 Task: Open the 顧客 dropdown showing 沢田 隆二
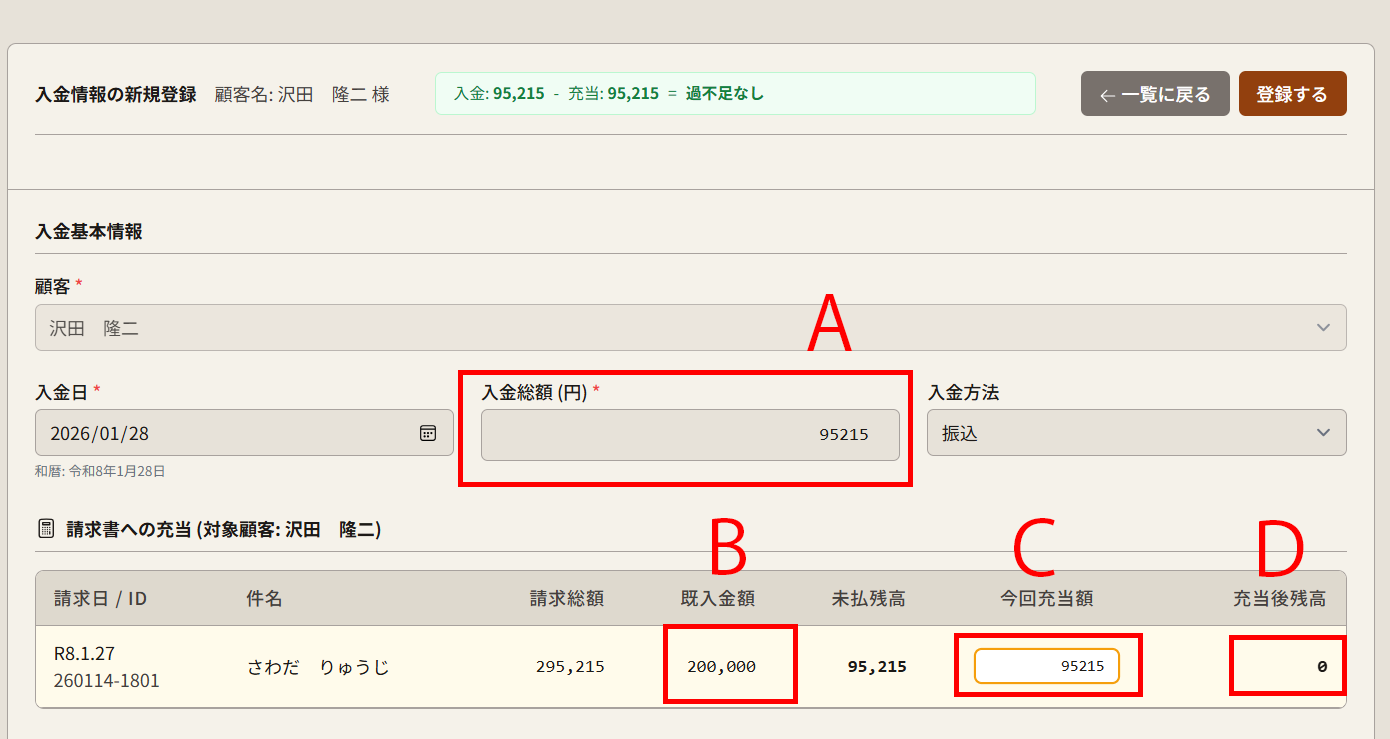tap(690, 328)
